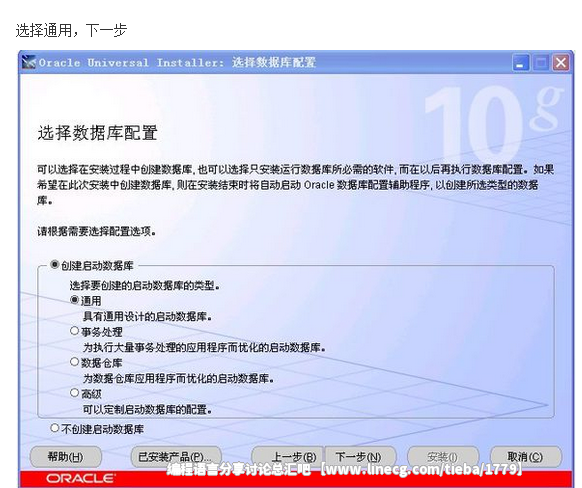The height and width of the screenshot is (488, 582).
Task: Select the 事务处理 radio option
Action: [x=75, y=331]
